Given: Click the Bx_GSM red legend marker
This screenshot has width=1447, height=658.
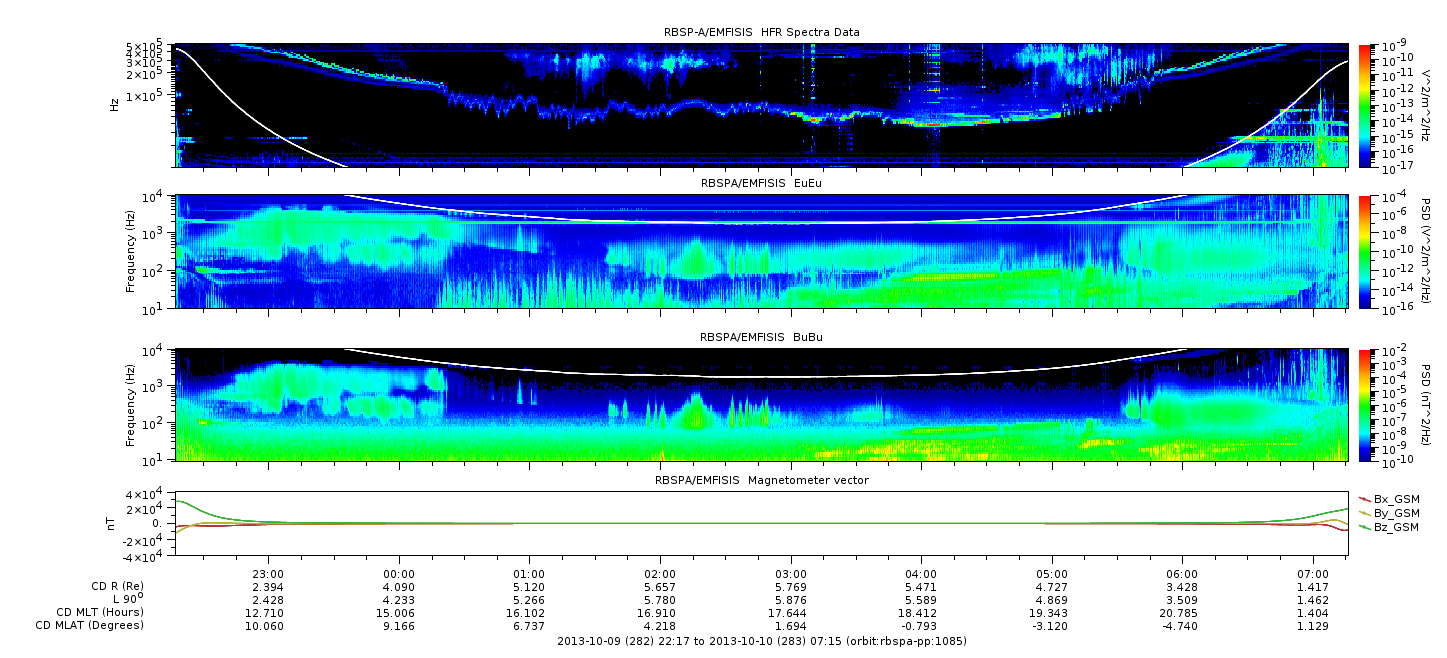Looking at the screenshot, I should [x=1366, y=499].
